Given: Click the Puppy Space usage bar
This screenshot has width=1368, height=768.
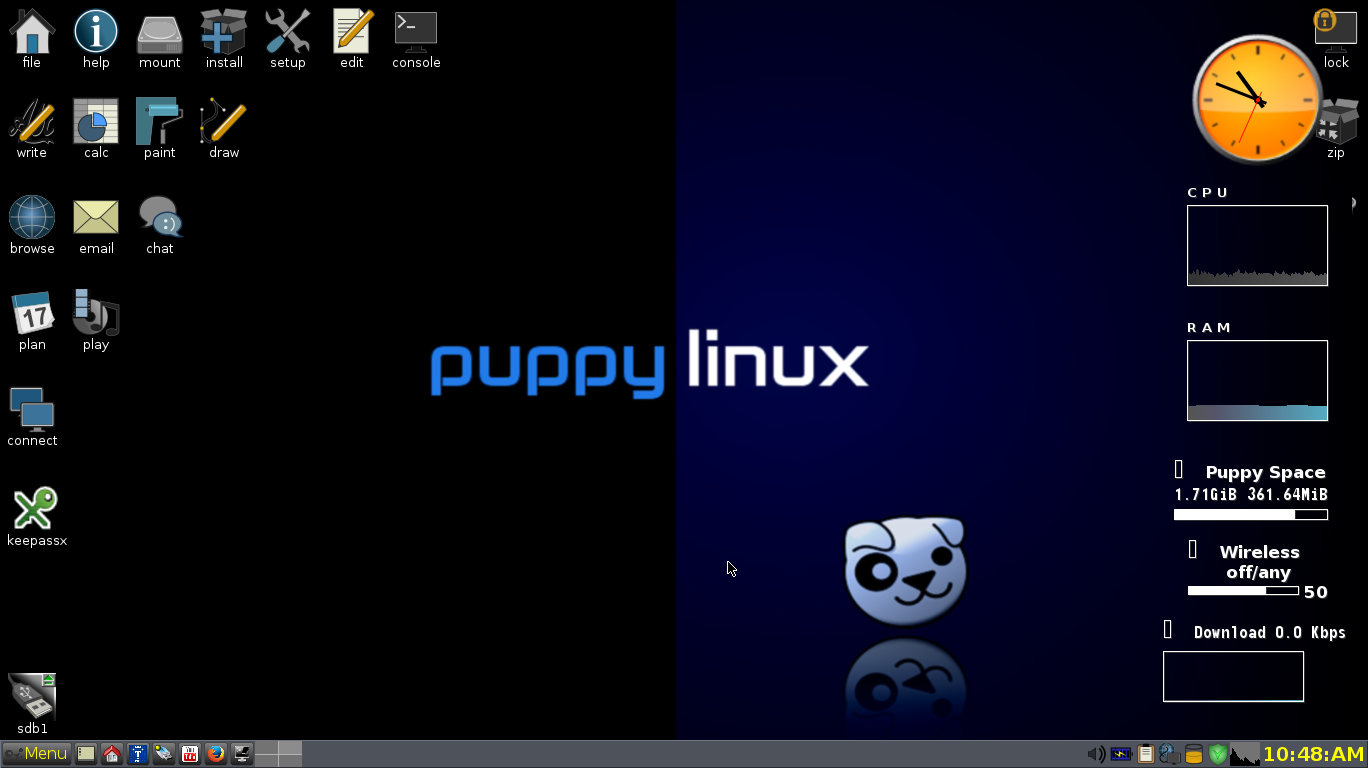Looking at the screenshot, I should (1250, 514).
